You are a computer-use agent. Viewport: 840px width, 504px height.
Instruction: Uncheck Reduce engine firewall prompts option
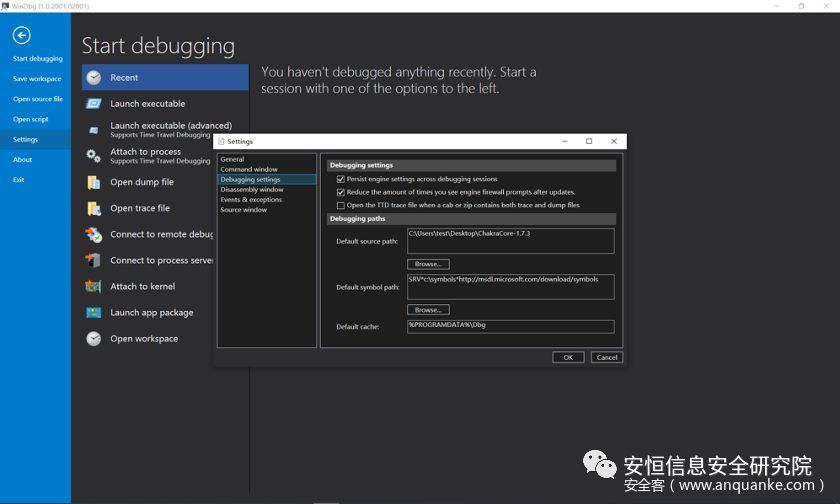pyautogui.click(x=340, y=192)
